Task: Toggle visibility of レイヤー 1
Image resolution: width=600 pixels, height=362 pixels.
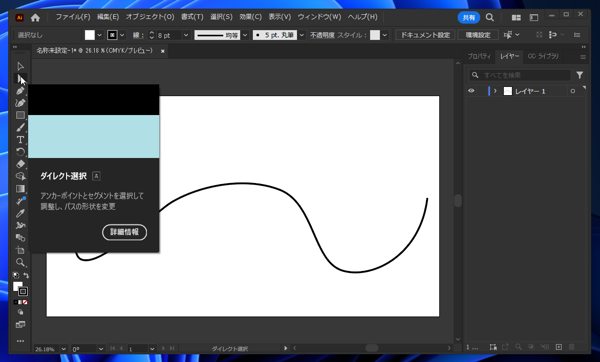Action: pyautogui.click(x=471, y=91)
